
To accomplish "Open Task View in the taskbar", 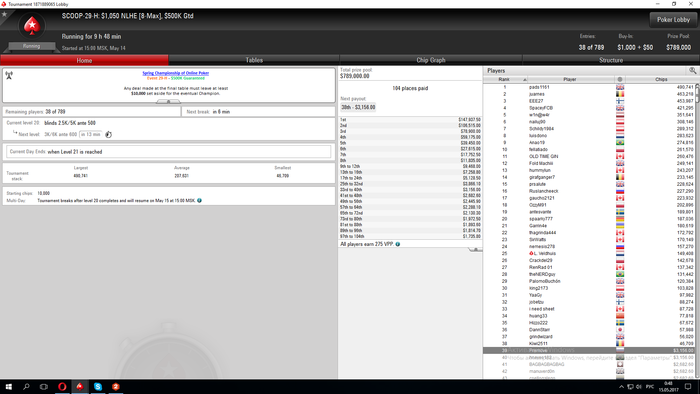I will (x=44, y=387).
